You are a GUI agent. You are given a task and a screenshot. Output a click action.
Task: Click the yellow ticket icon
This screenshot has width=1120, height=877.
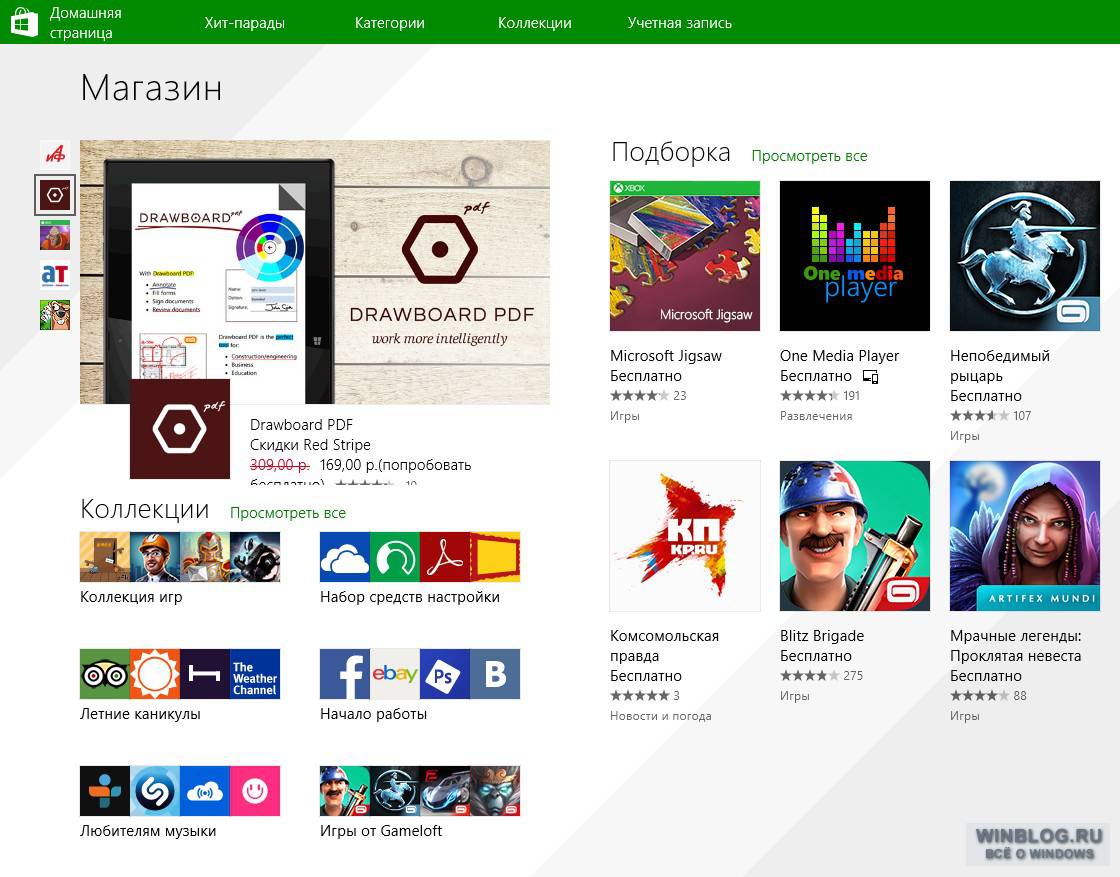495,557
